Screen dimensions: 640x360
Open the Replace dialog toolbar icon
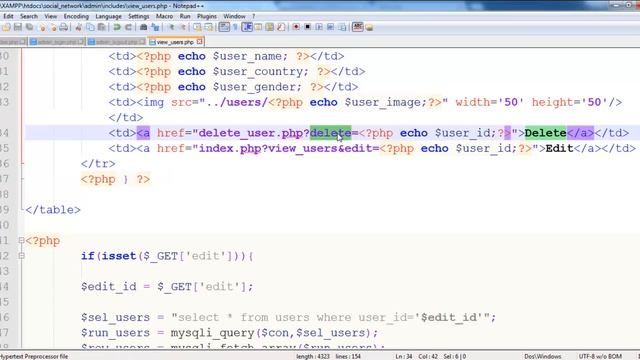155,27
